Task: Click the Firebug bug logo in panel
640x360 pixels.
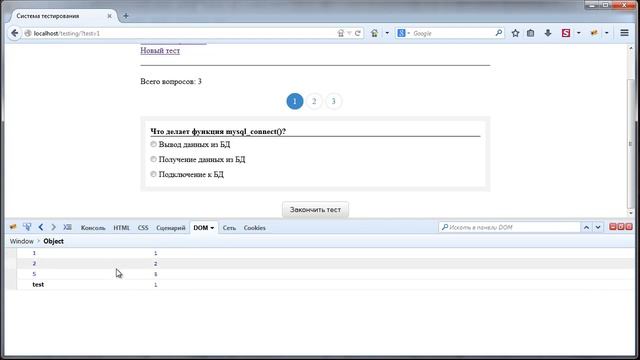Action: 13,227
